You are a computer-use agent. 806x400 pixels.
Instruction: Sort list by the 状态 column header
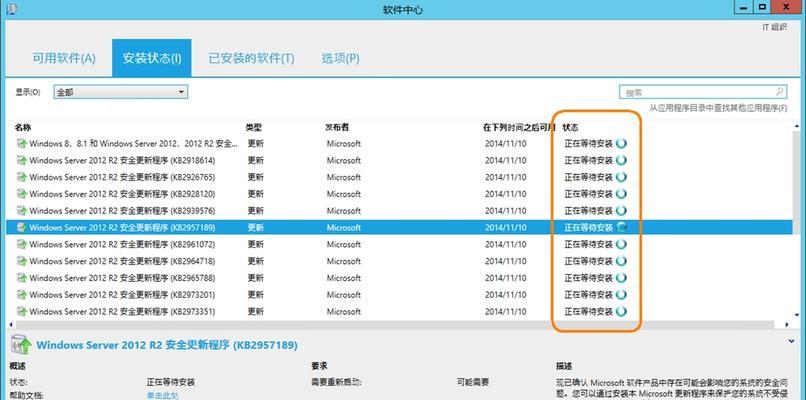pos(571,127)
